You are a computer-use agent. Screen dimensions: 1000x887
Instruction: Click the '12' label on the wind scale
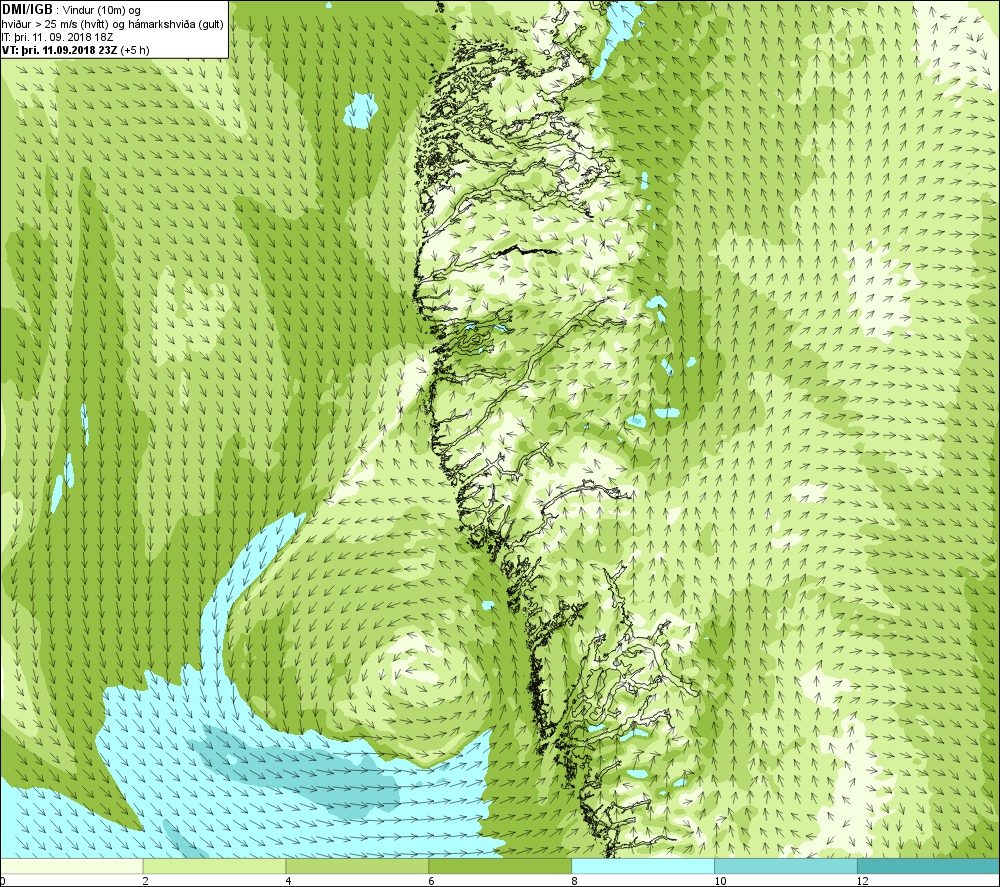click(x=863, y=881)
